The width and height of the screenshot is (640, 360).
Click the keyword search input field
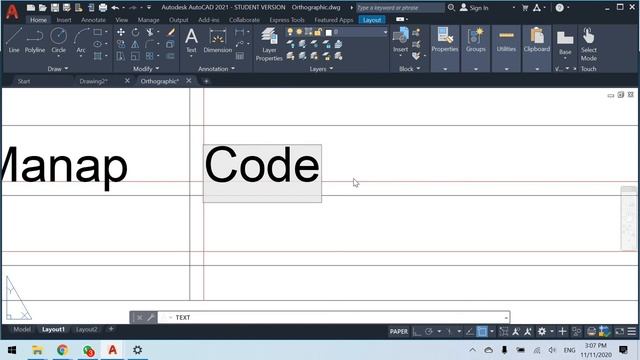(x=400, y=7)
